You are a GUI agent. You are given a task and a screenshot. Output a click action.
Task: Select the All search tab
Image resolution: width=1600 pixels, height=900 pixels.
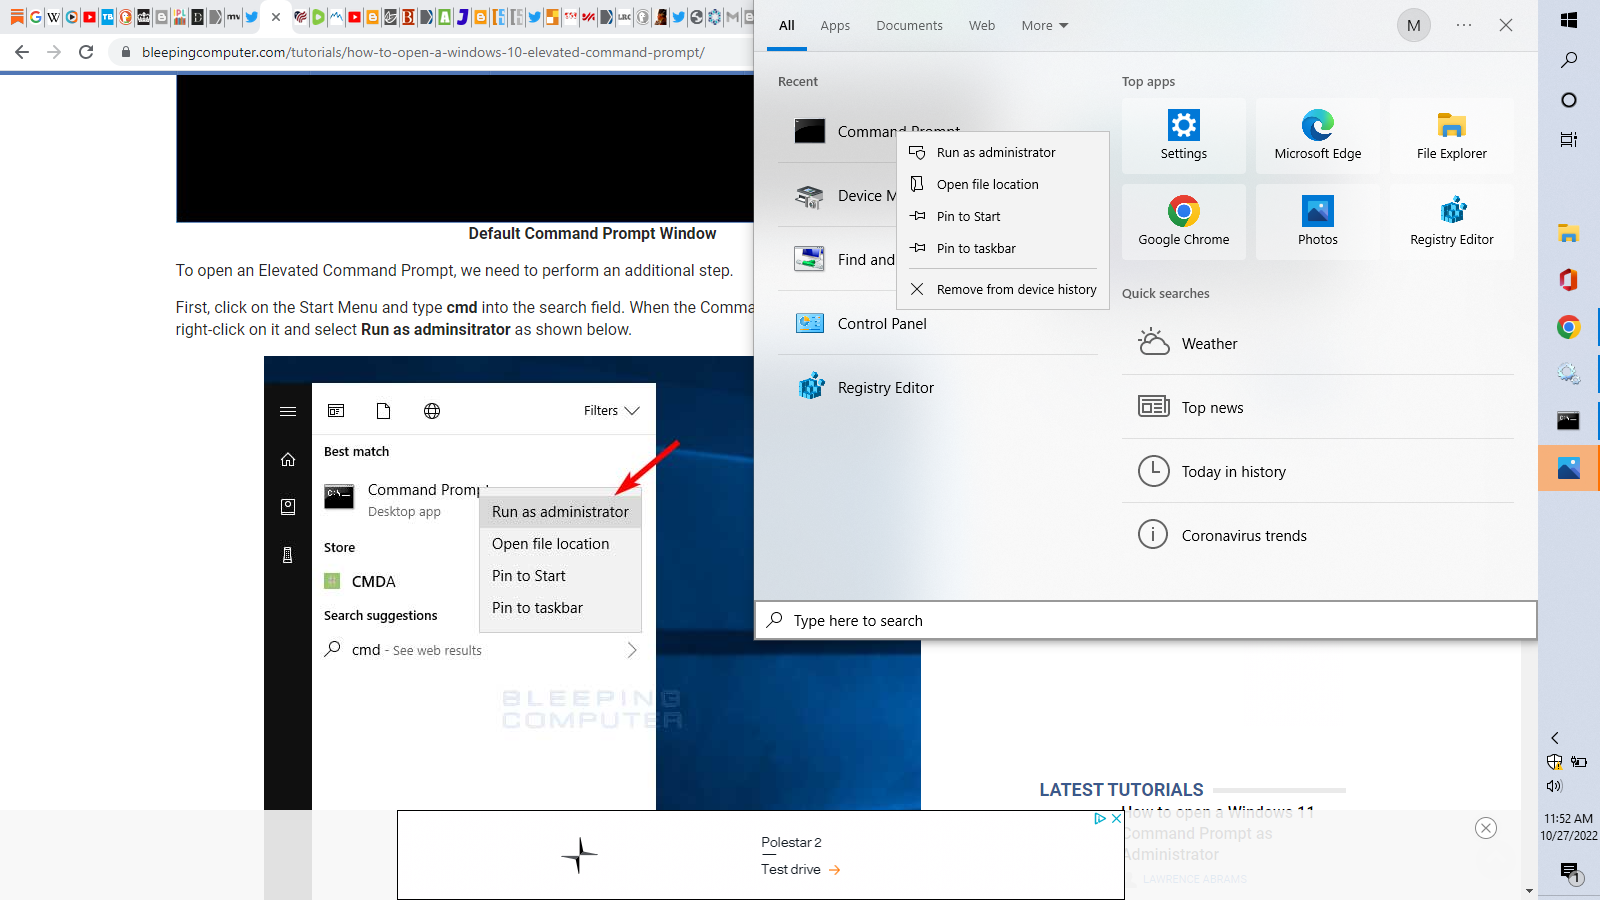787,26
